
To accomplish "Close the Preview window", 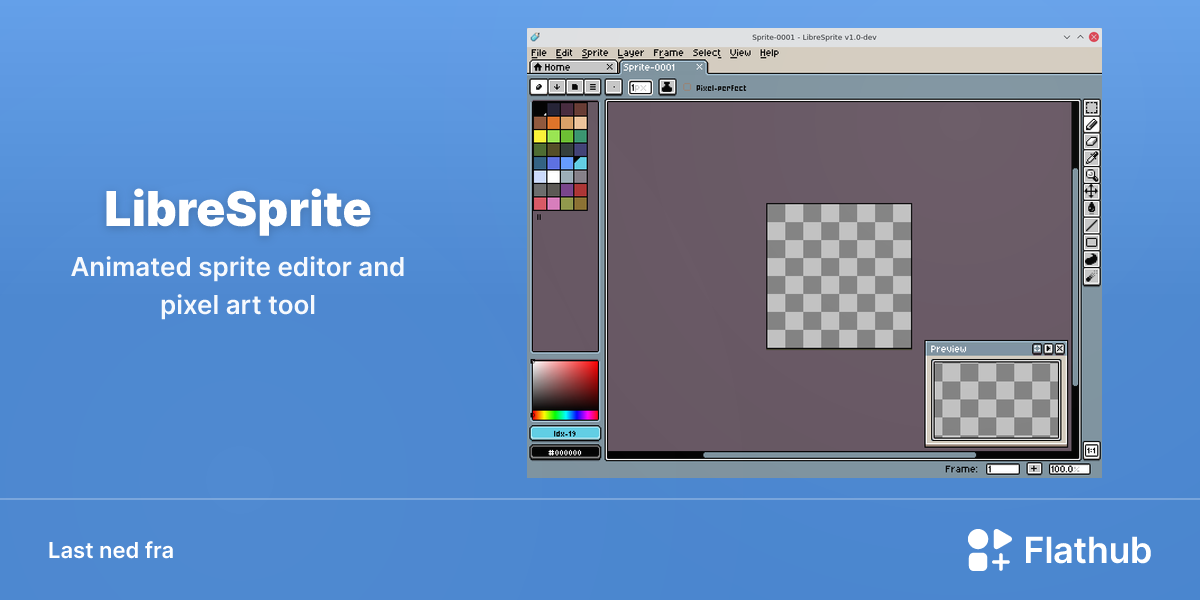I will pyautogui.click(x=1060, y=348).
